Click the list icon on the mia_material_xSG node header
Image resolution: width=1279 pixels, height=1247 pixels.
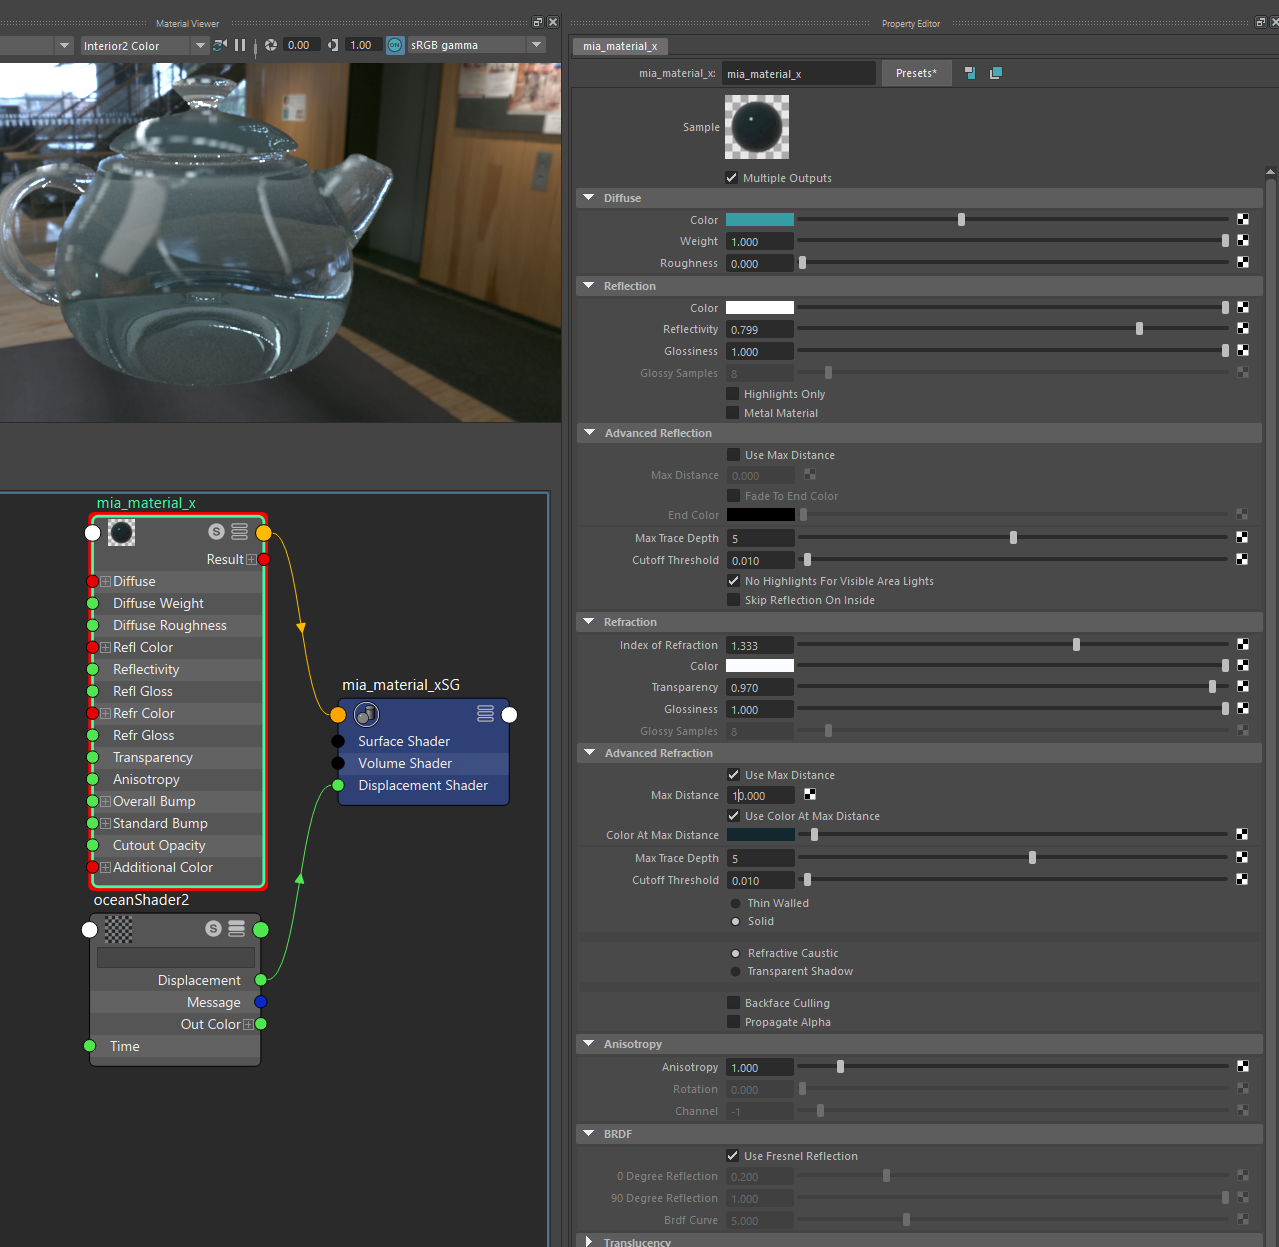pos(485,713)
